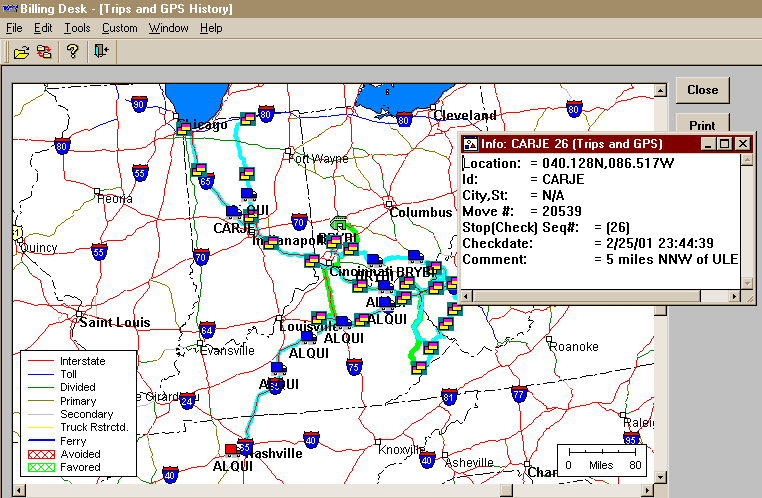Viewport: 762px width, 498px height.
Task: Click Info window horizontal scroll left arrow
Action: (x=467, y=295)
